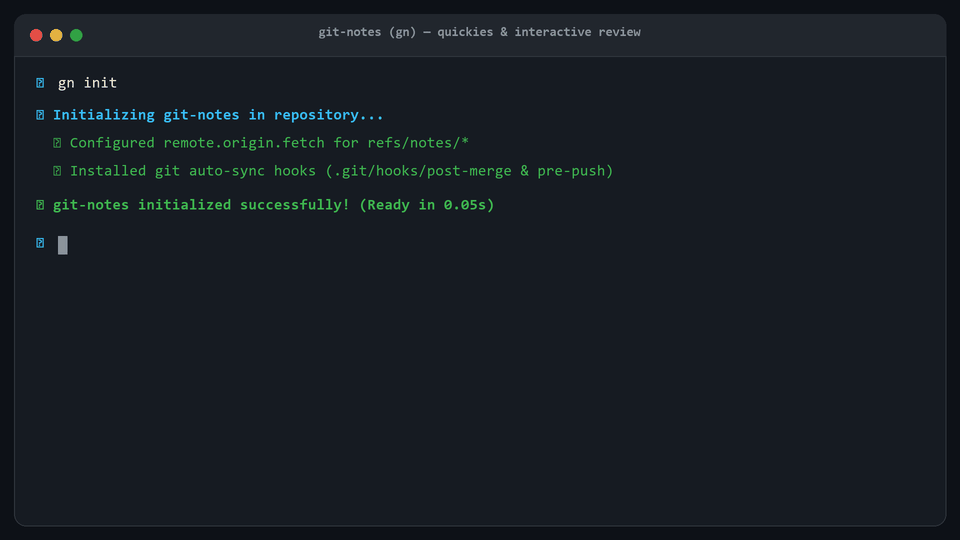Click the check icon before 'Installed git auto-sync'
The width and height of the screenshot is (960, 540).
pos(57,171)
